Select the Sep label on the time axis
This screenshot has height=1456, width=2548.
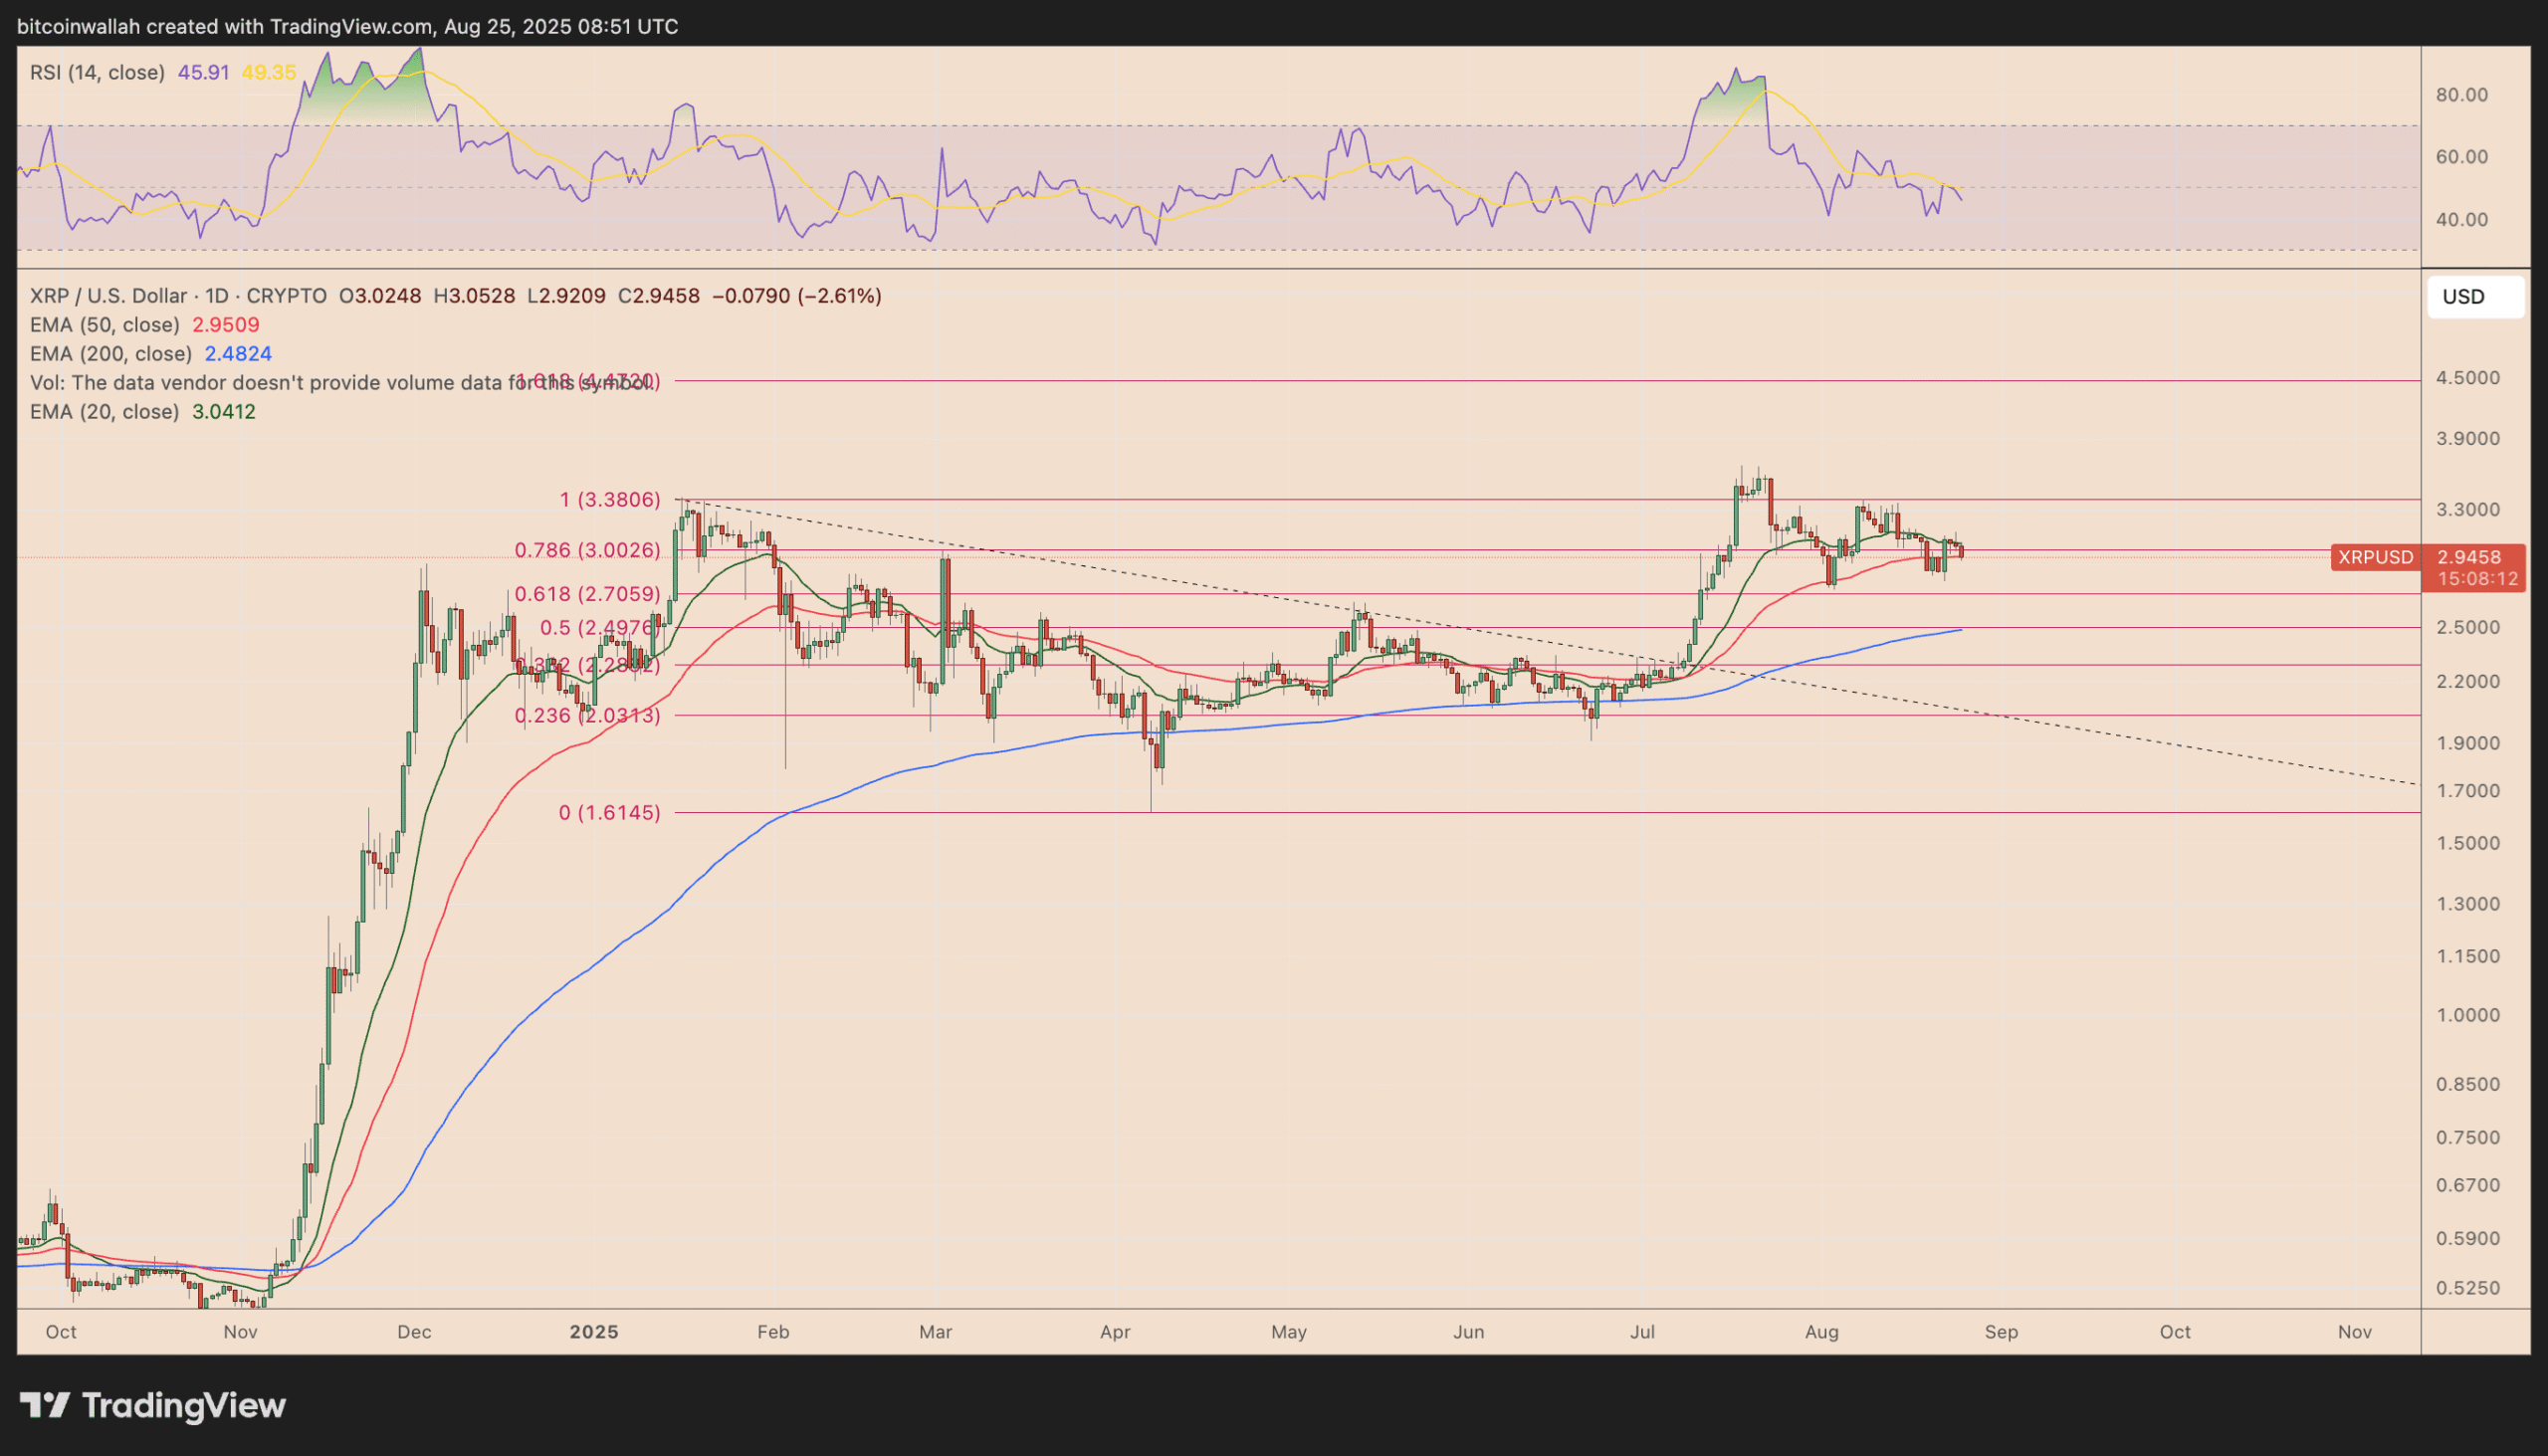click(2003, 1332)
